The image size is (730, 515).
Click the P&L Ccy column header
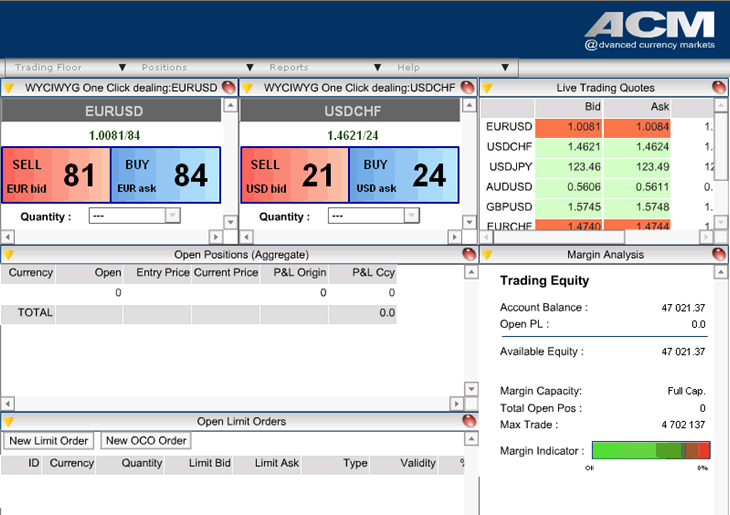[x=363, y=273]
